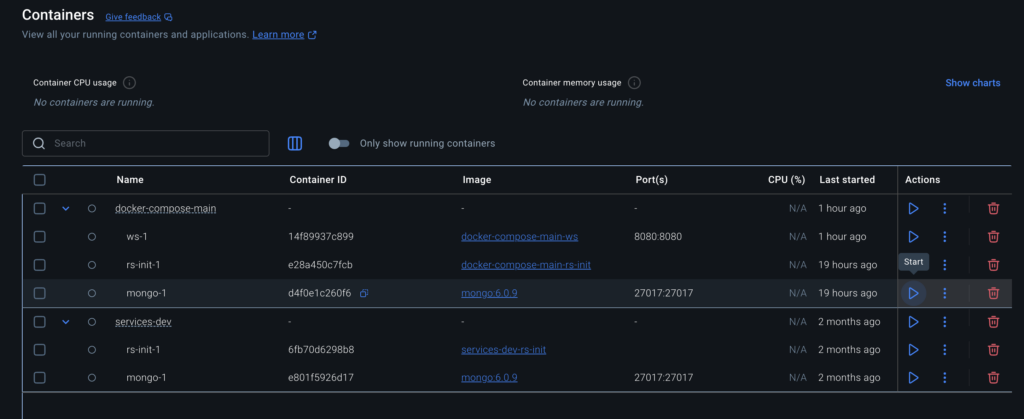Open more actions for rs-init-1 in docker-compose-main
The image size is (1024, 419).
[944, 265]
